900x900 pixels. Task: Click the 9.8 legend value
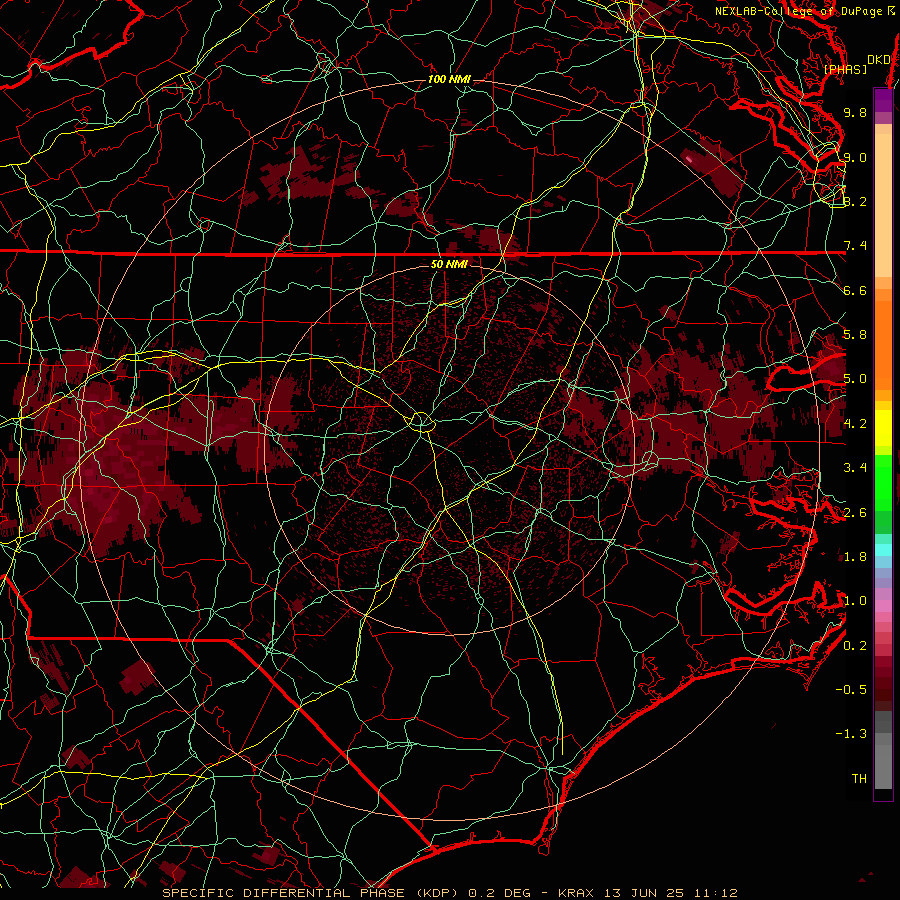[855, 112]
